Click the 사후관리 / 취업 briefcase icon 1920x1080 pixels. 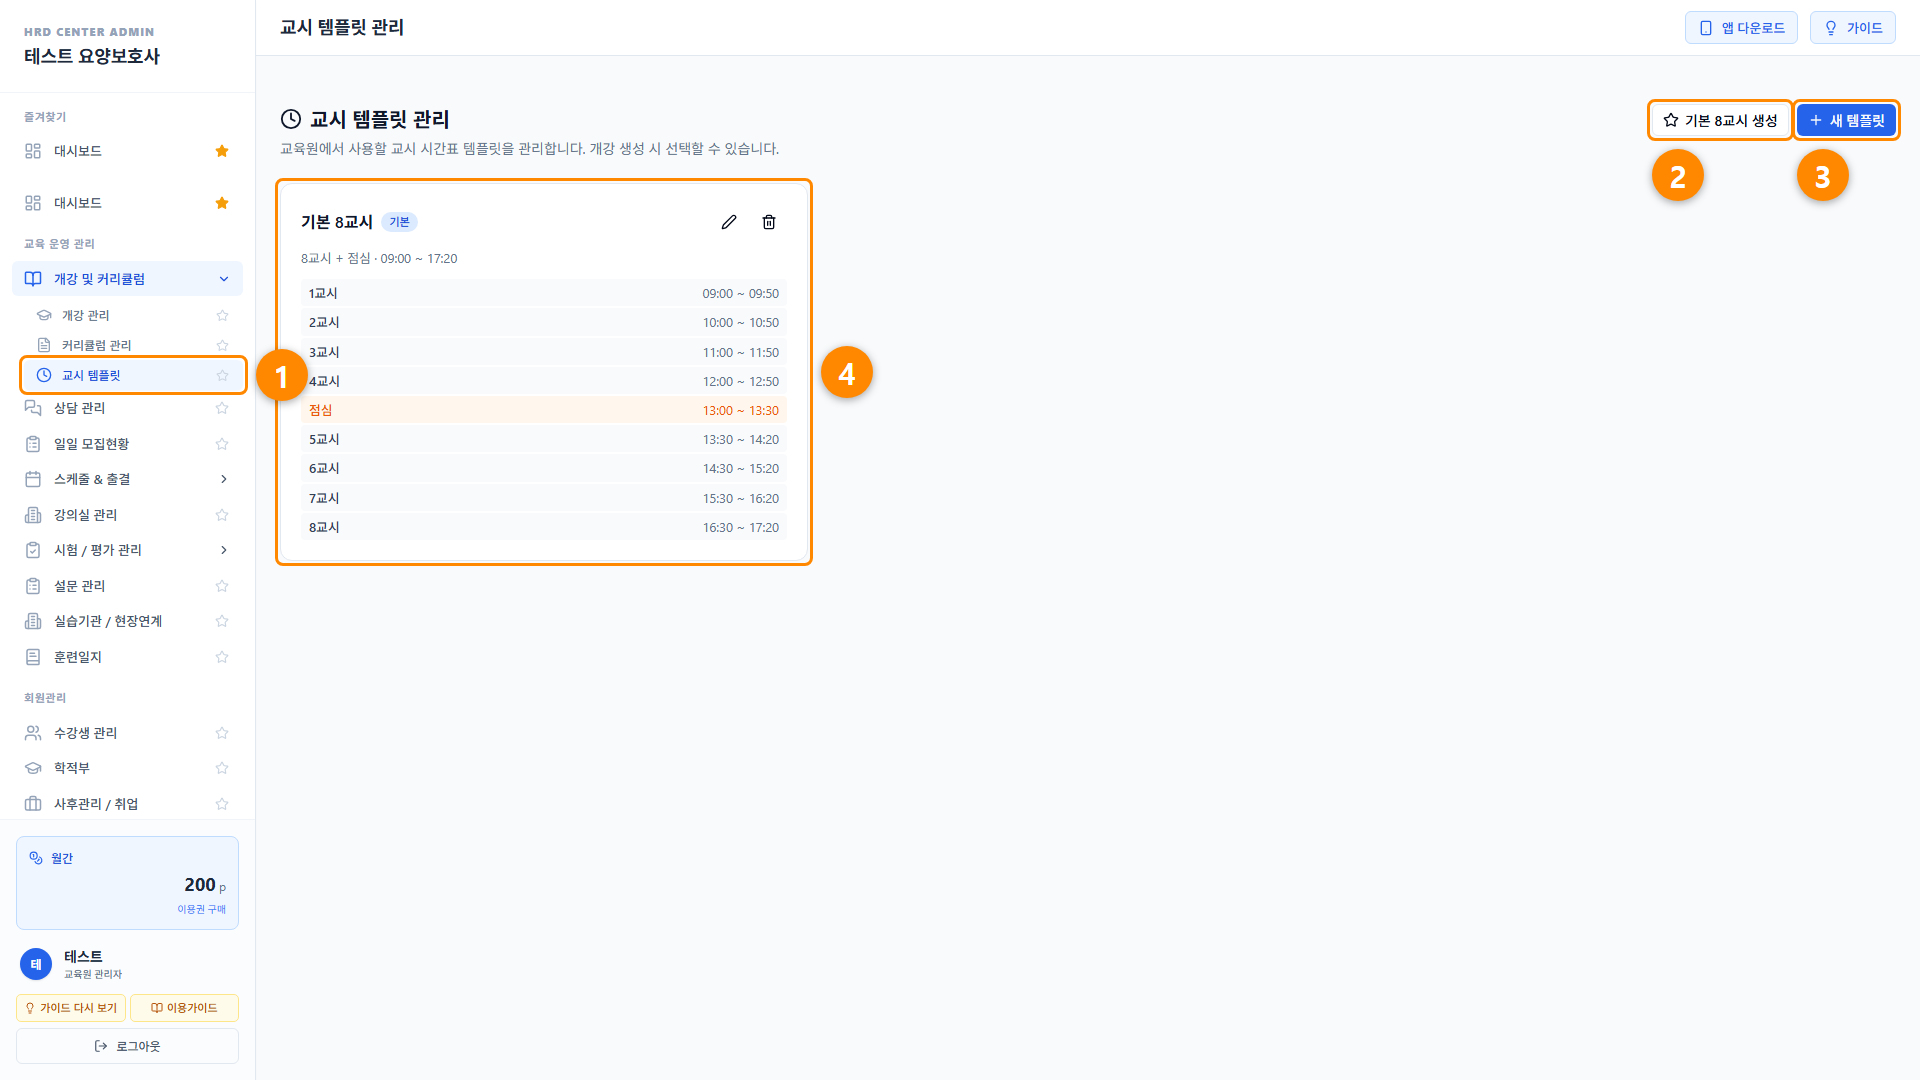click(x=33, y=804)
